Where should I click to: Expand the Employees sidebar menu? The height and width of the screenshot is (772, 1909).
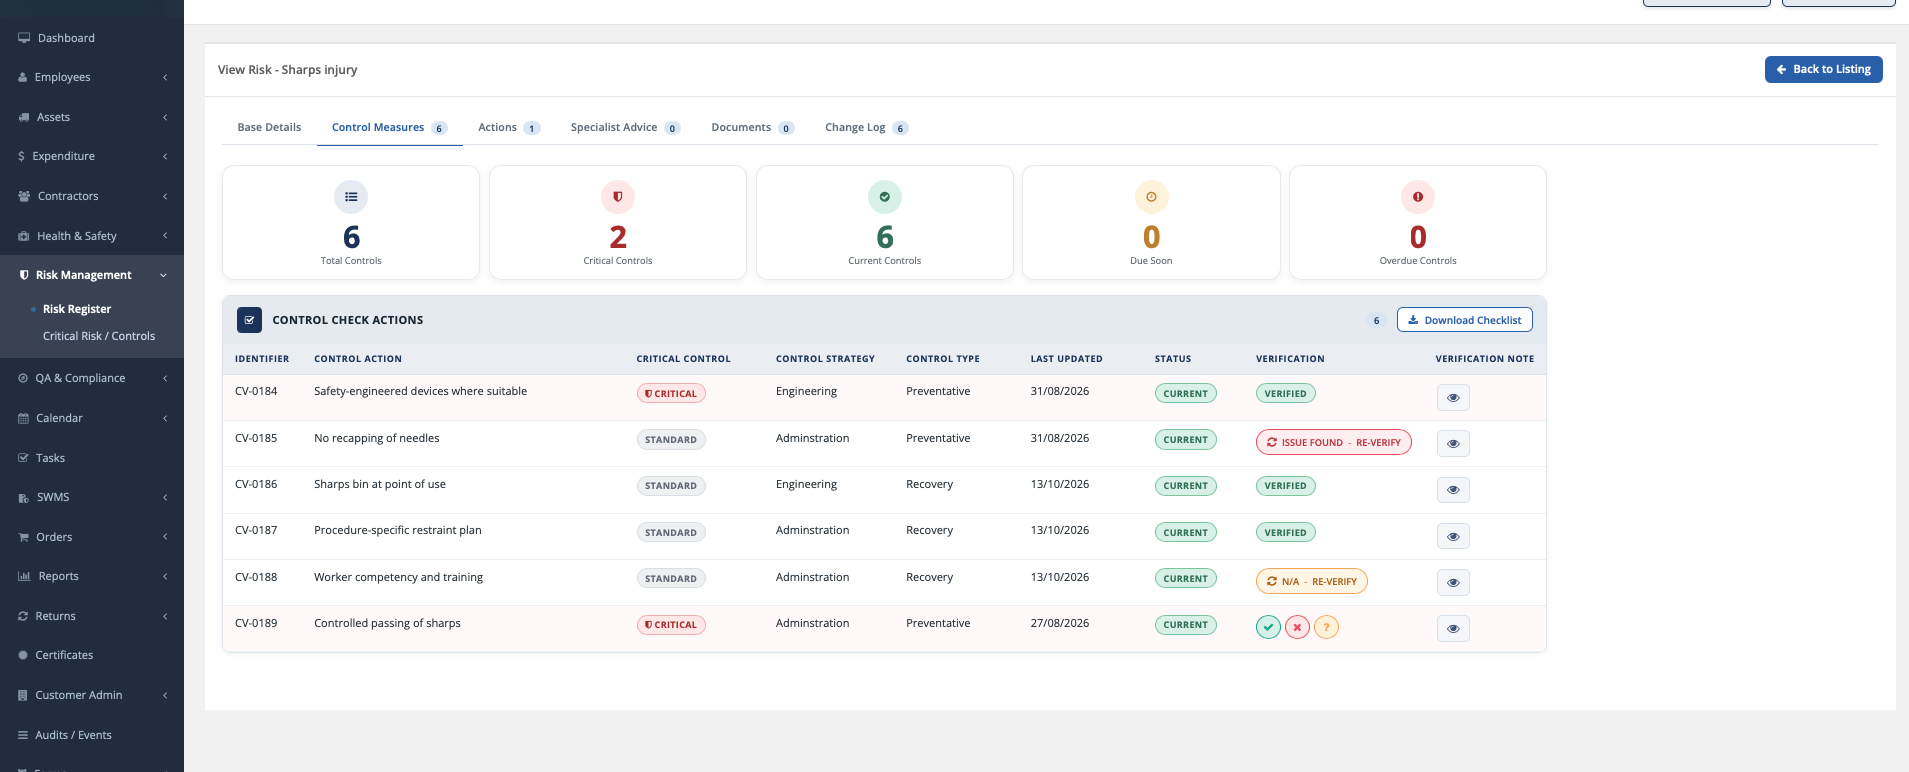tap(92, 77)
